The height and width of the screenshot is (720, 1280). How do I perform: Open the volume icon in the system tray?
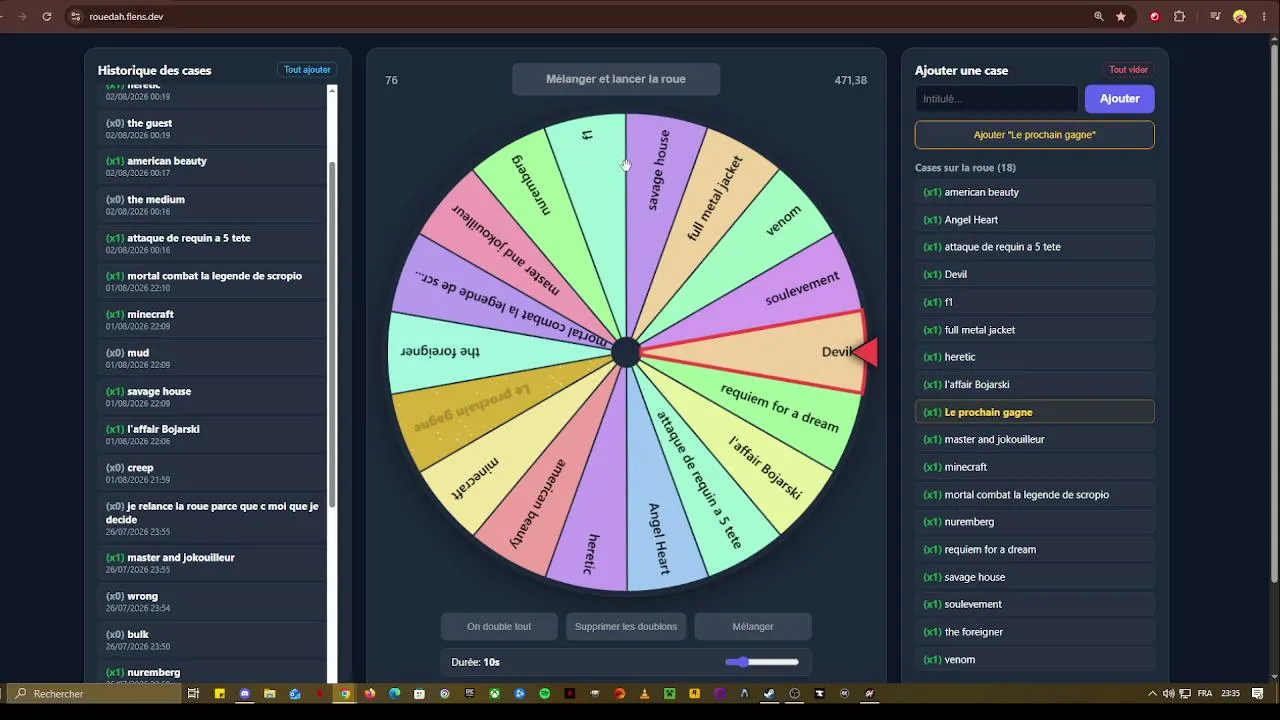tap(1167, 693)
